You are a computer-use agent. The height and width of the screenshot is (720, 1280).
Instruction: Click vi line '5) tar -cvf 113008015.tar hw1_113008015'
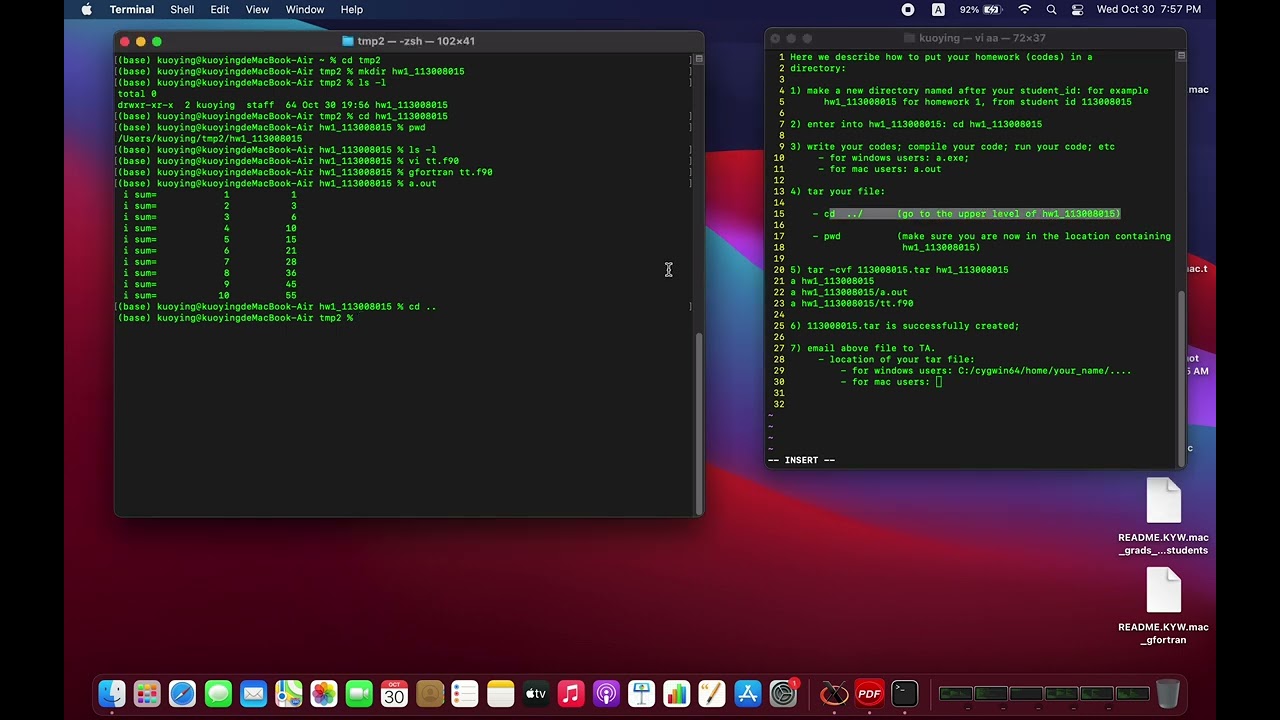click(899, 270)
